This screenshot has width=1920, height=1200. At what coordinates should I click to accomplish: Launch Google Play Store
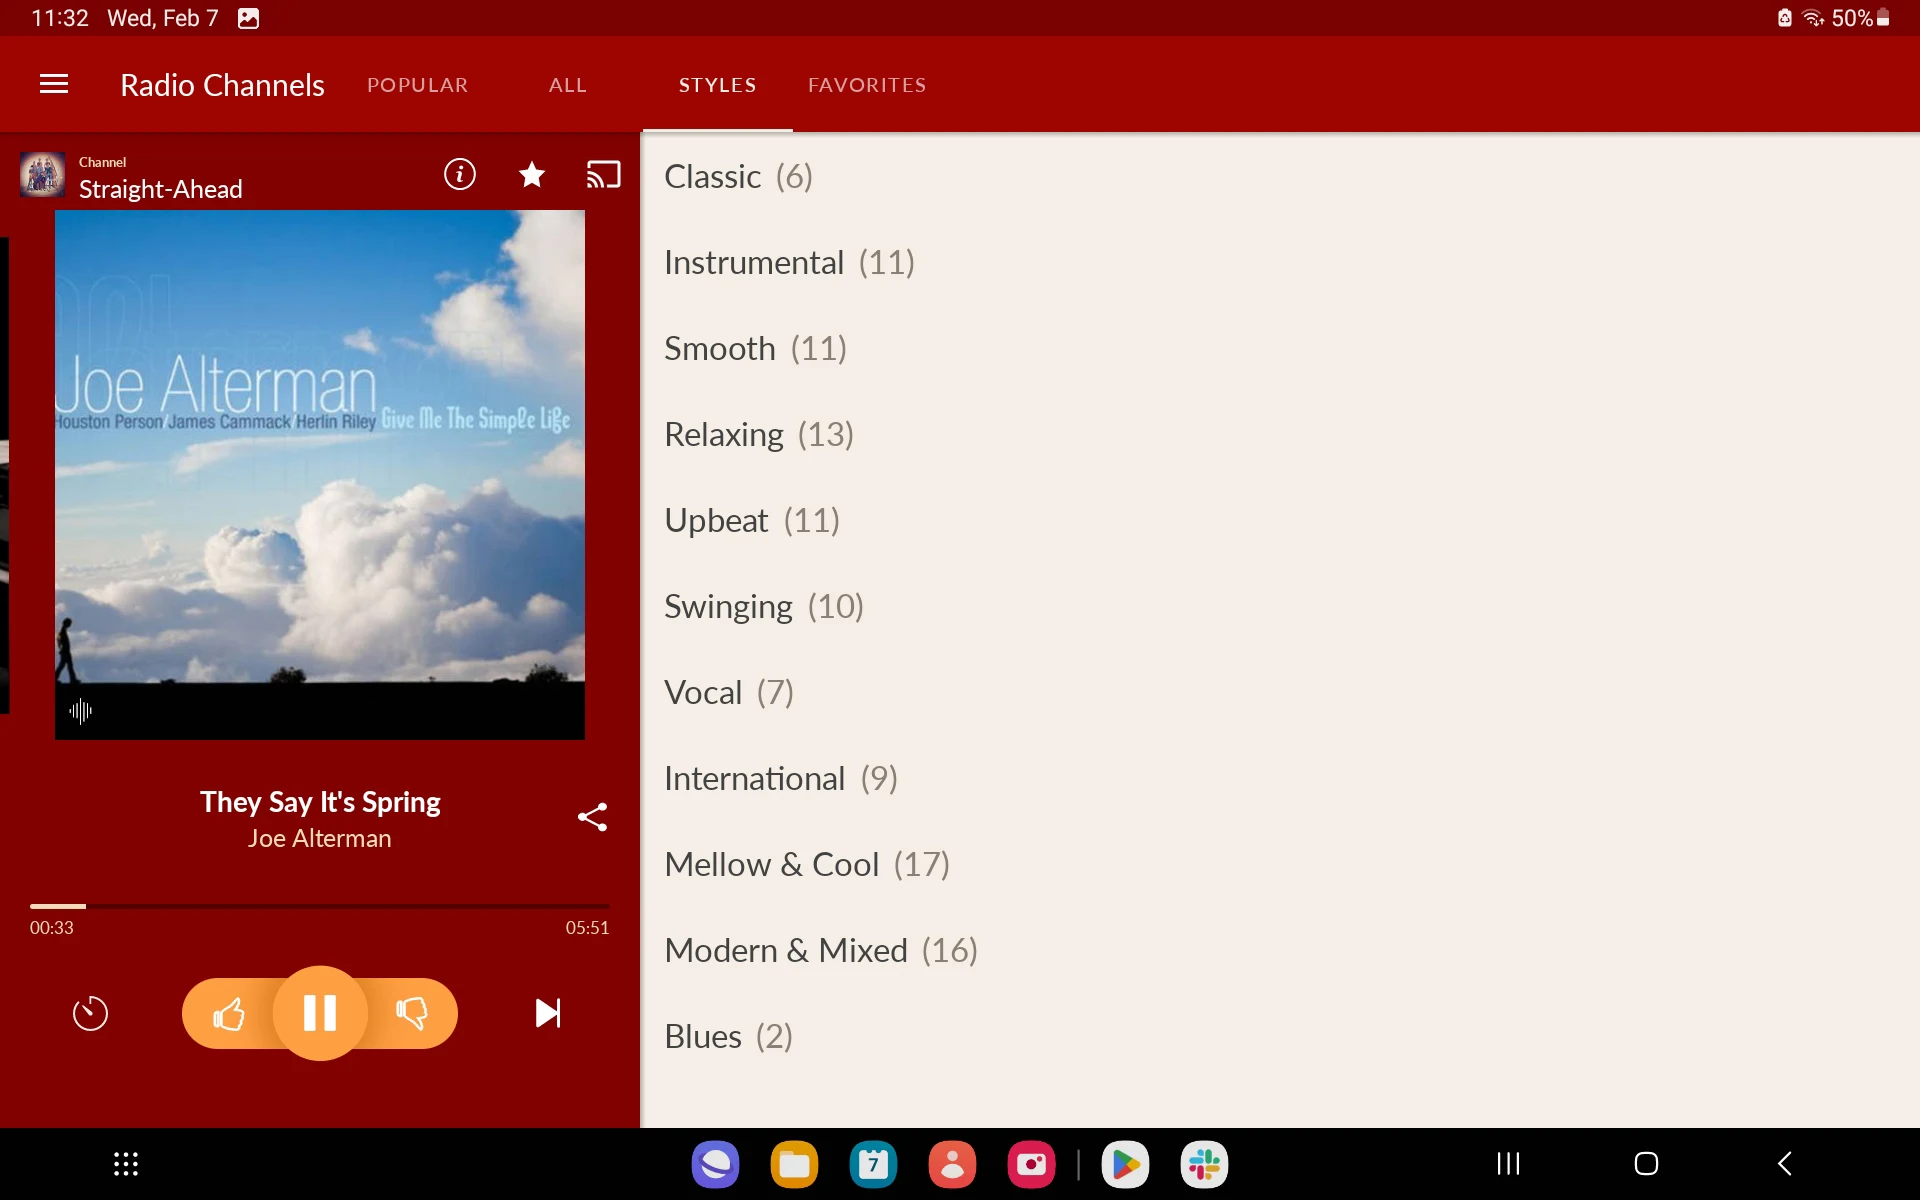1126,1164
